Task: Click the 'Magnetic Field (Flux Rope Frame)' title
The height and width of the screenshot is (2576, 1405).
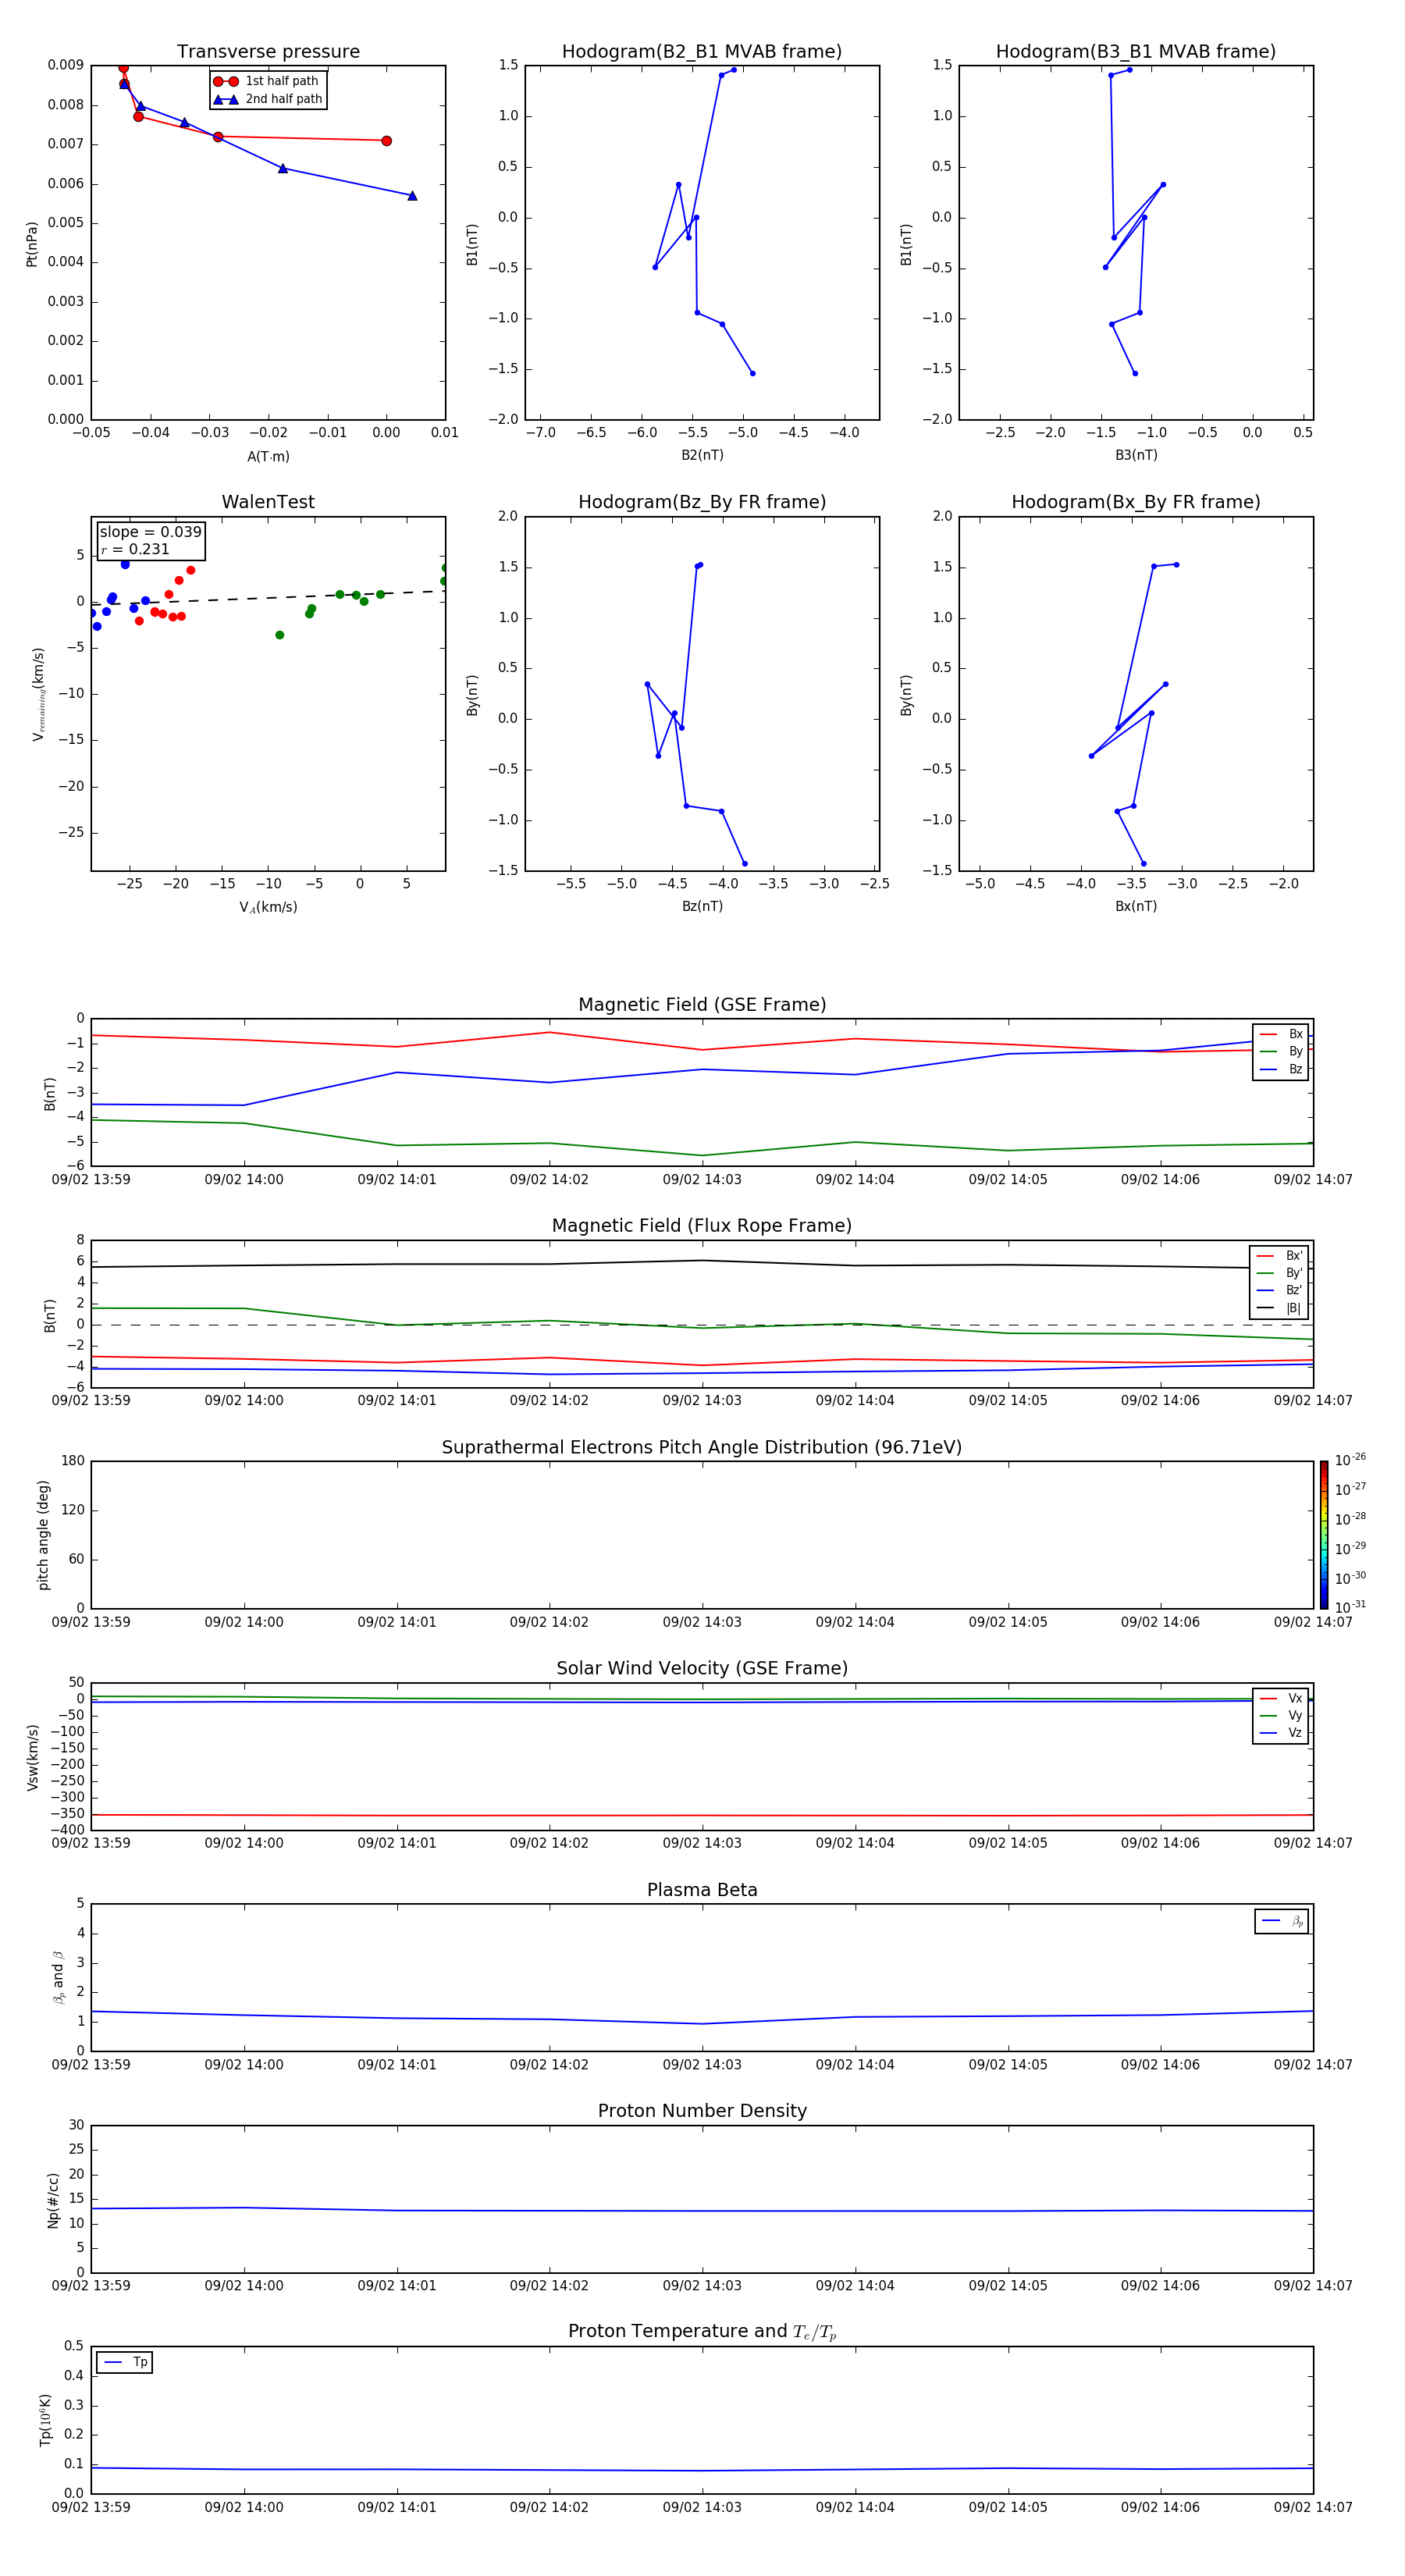Action: coord(702,1225)
